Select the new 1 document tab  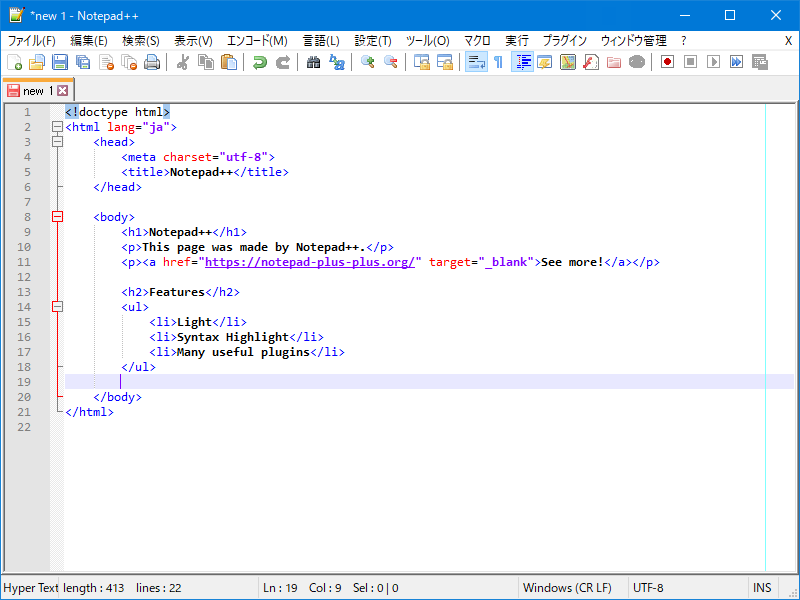tap(32, 89)
